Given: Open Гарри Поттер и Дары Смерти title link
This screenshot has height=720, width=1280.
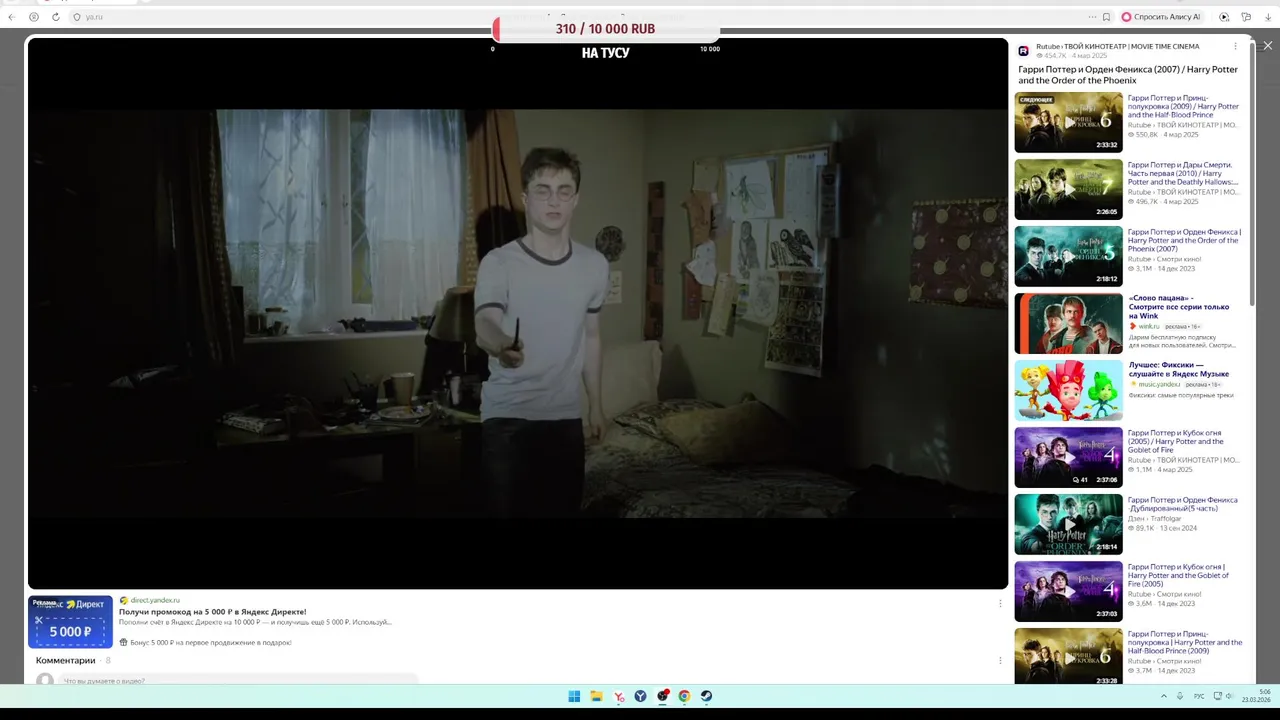Looking at the screenshot, I should 1183,173.
